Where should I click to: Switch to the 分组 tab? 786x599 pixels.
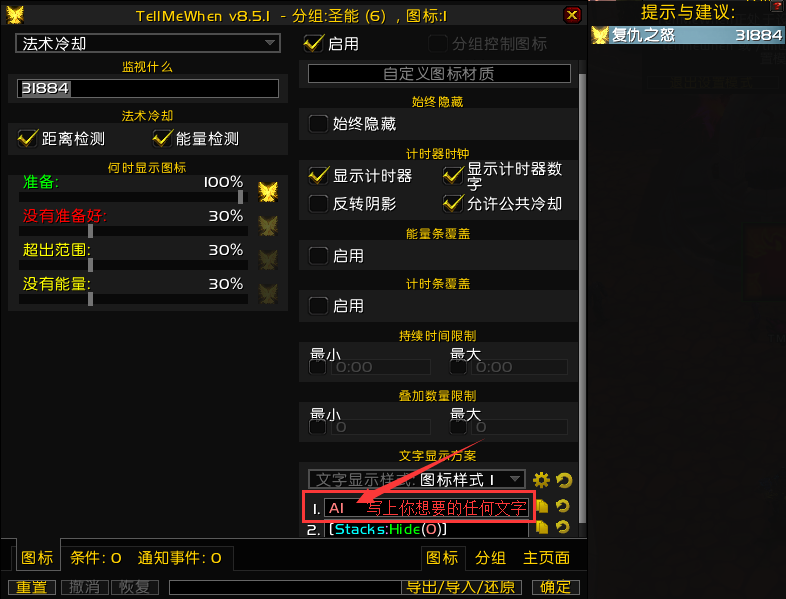point(490,558)
